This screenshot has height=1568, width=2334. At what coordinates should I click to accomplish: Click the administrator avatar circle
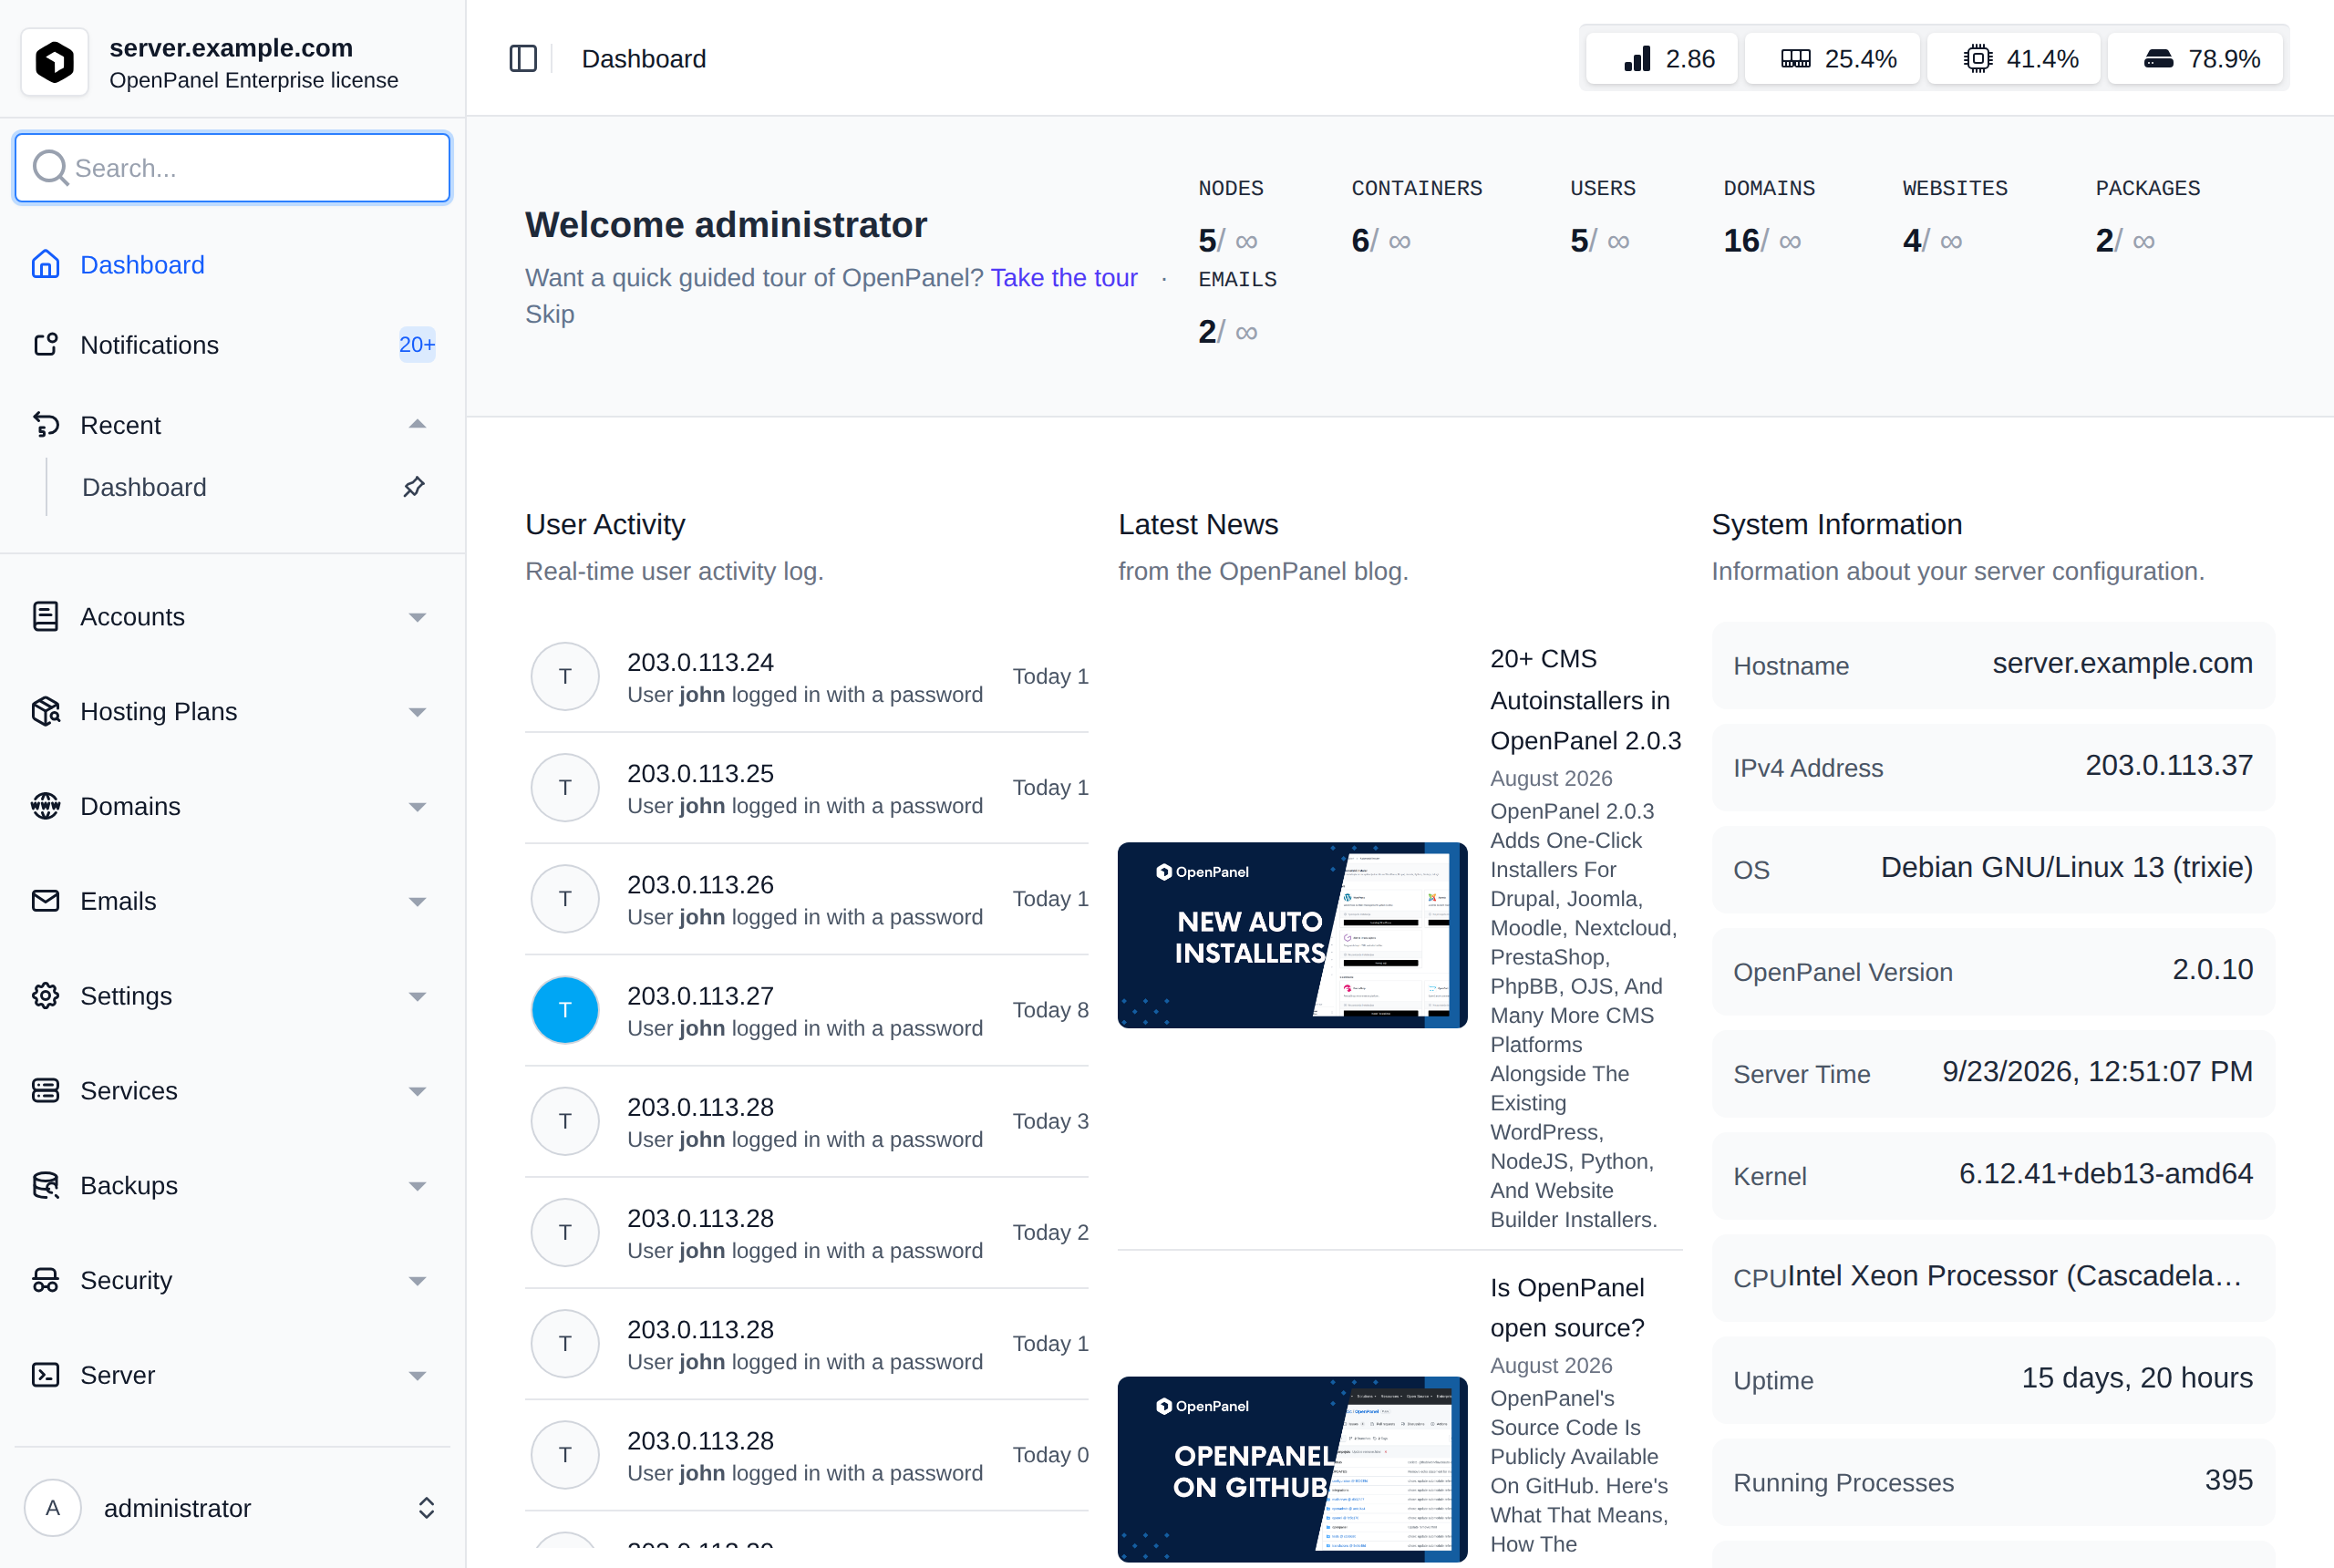[x=53, y=1508]
